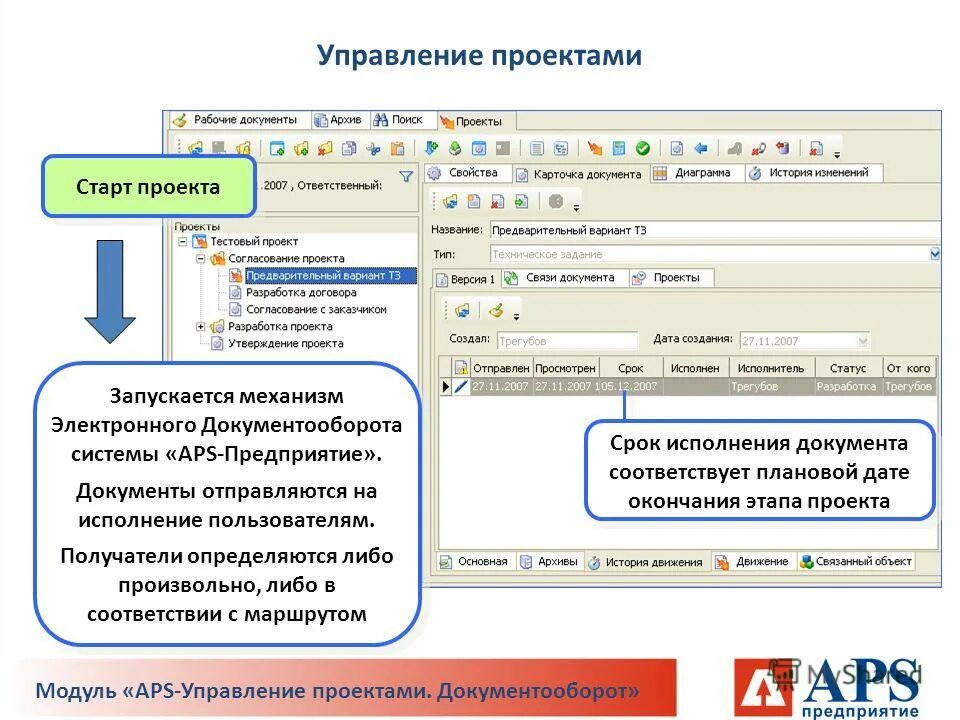Click the green stacked download icon

[x=455, y=148]
